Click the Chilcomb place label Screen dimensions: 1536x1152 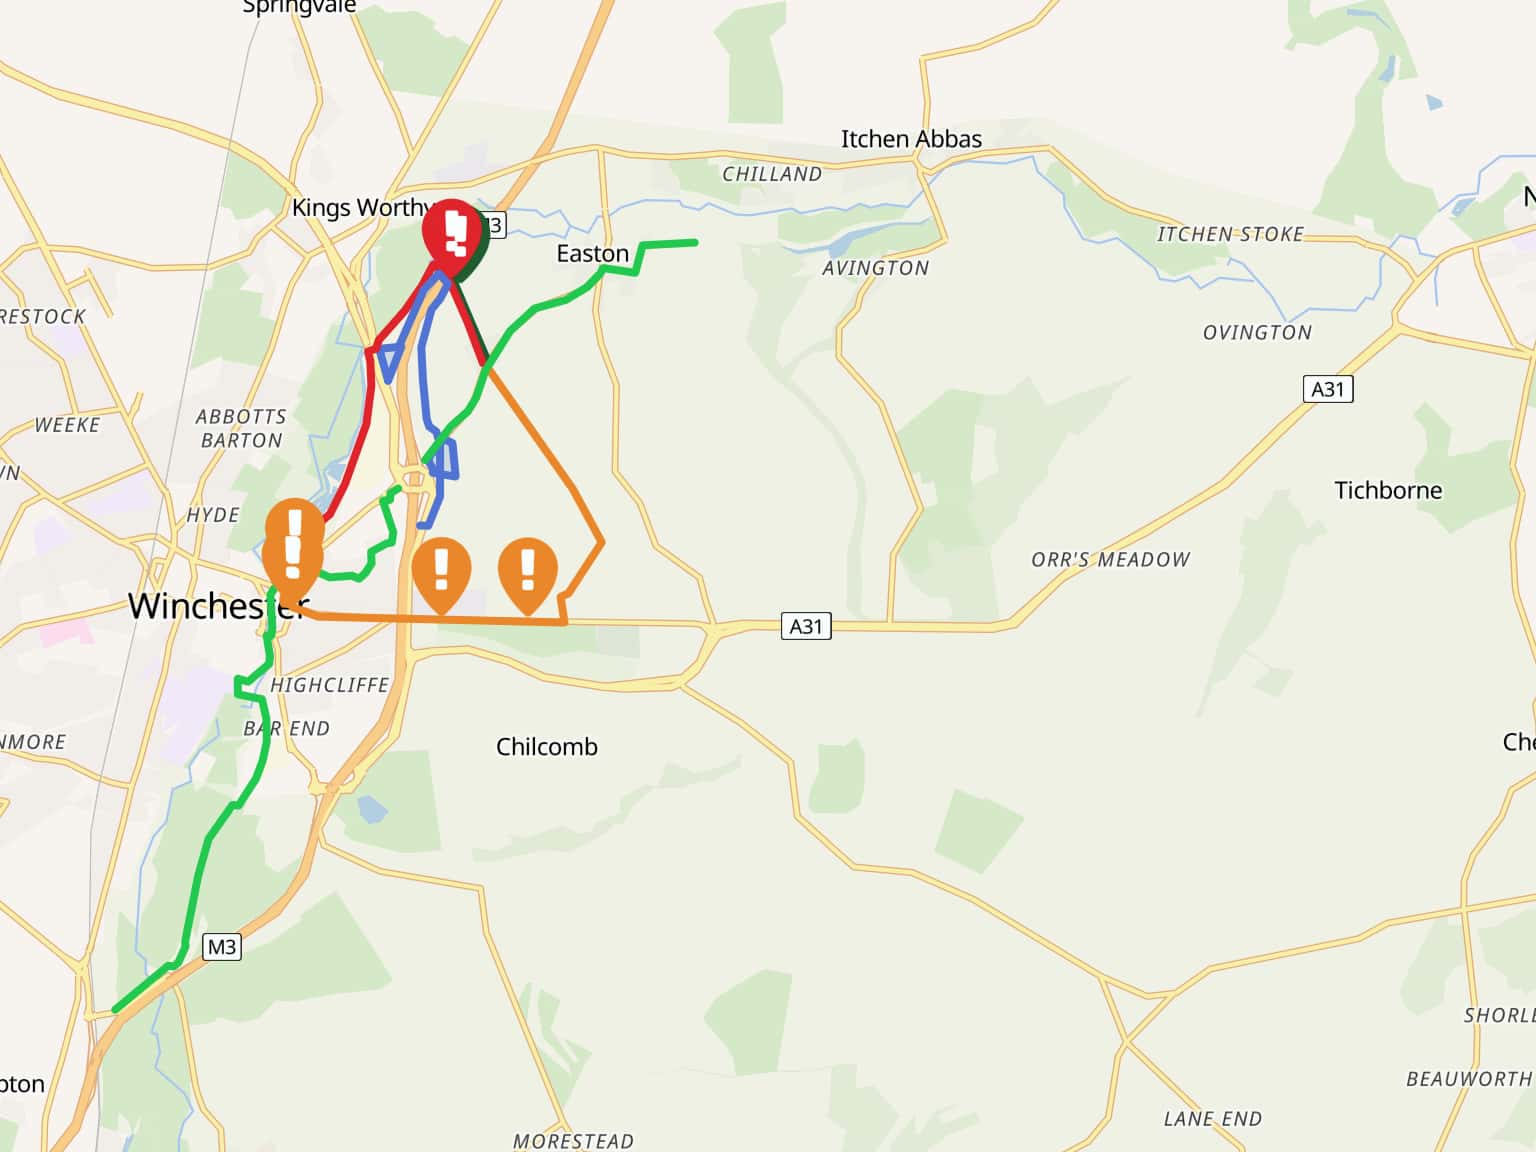coord(547,747)
